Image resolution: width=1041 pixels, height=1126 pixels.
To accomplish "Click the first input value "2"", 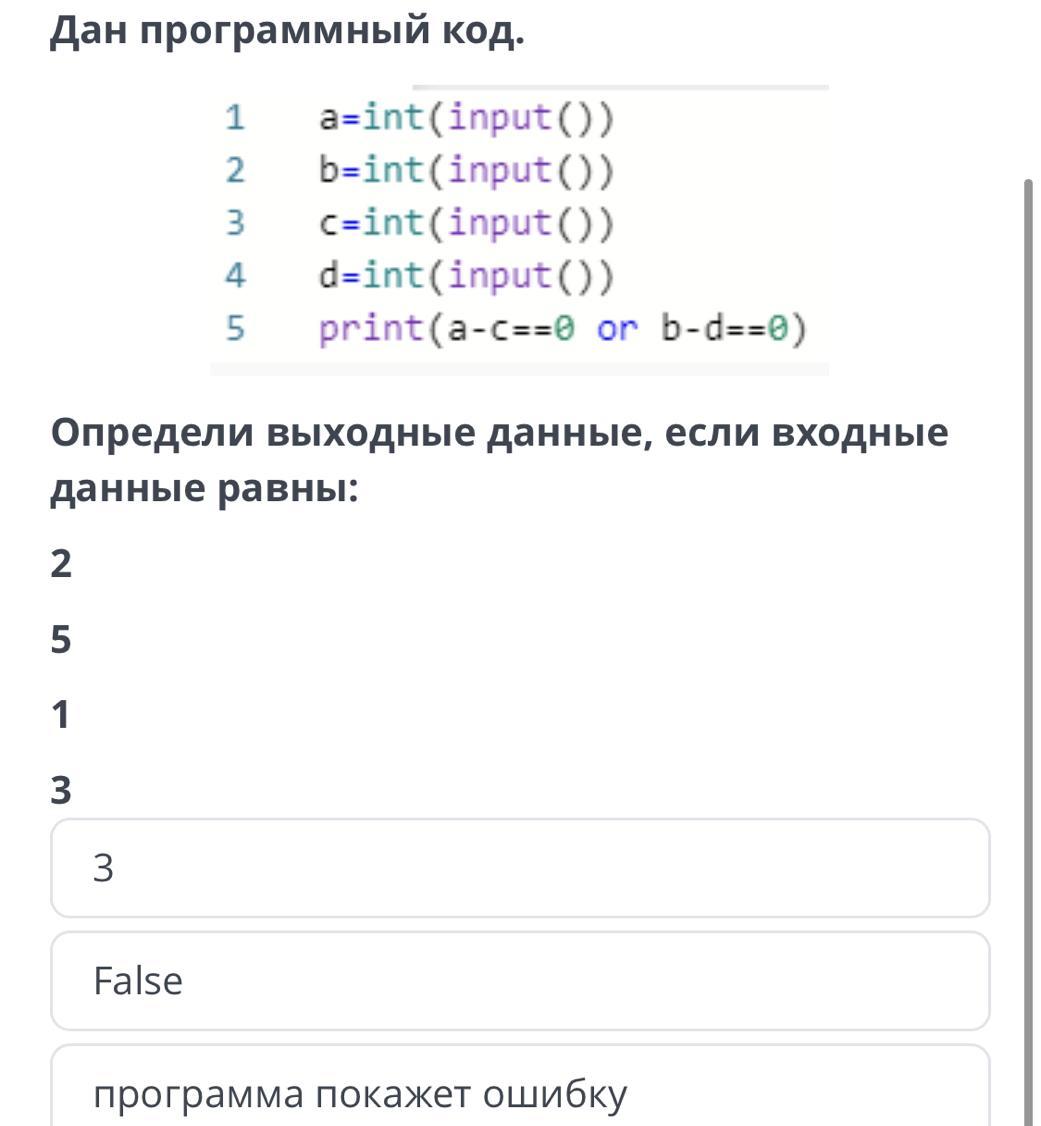I will [x=61, y=564].
